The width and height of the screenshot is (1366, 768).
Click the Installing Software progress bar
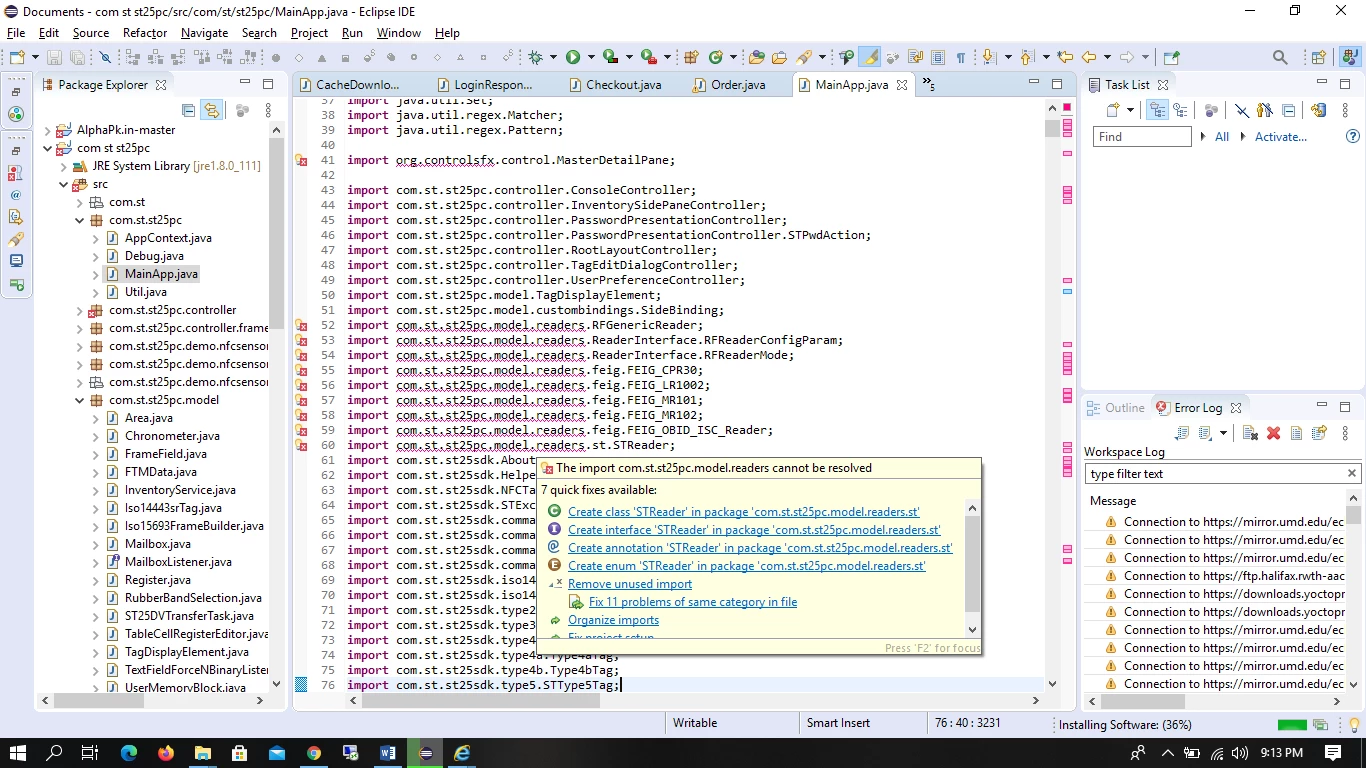click(1292, 725)
